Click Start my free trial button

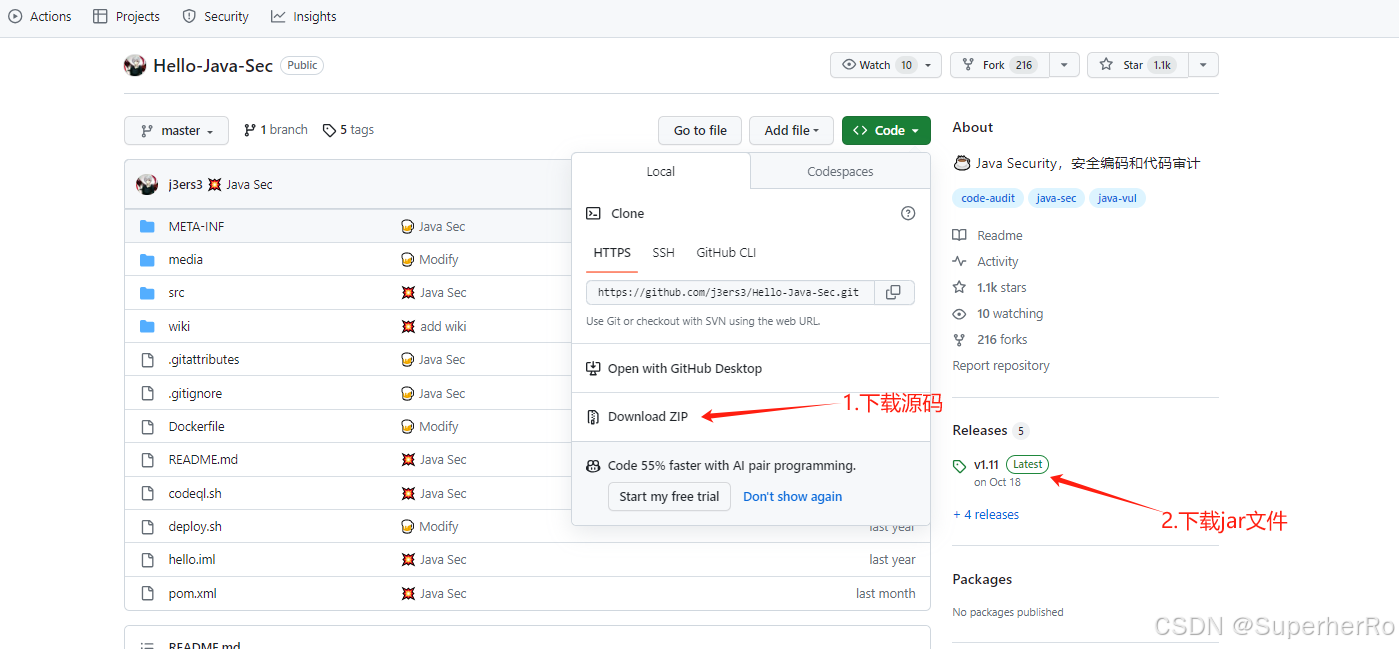[669, 497]
